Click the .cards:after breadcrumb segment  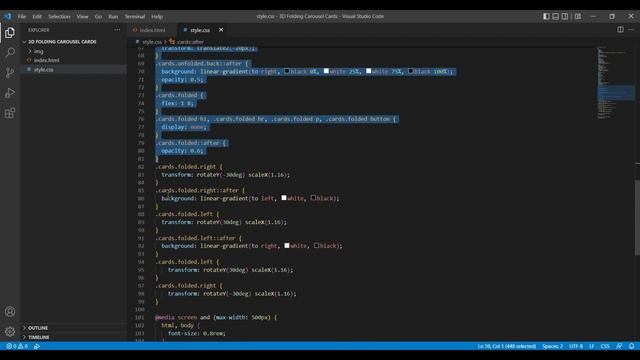pos(190,42)
